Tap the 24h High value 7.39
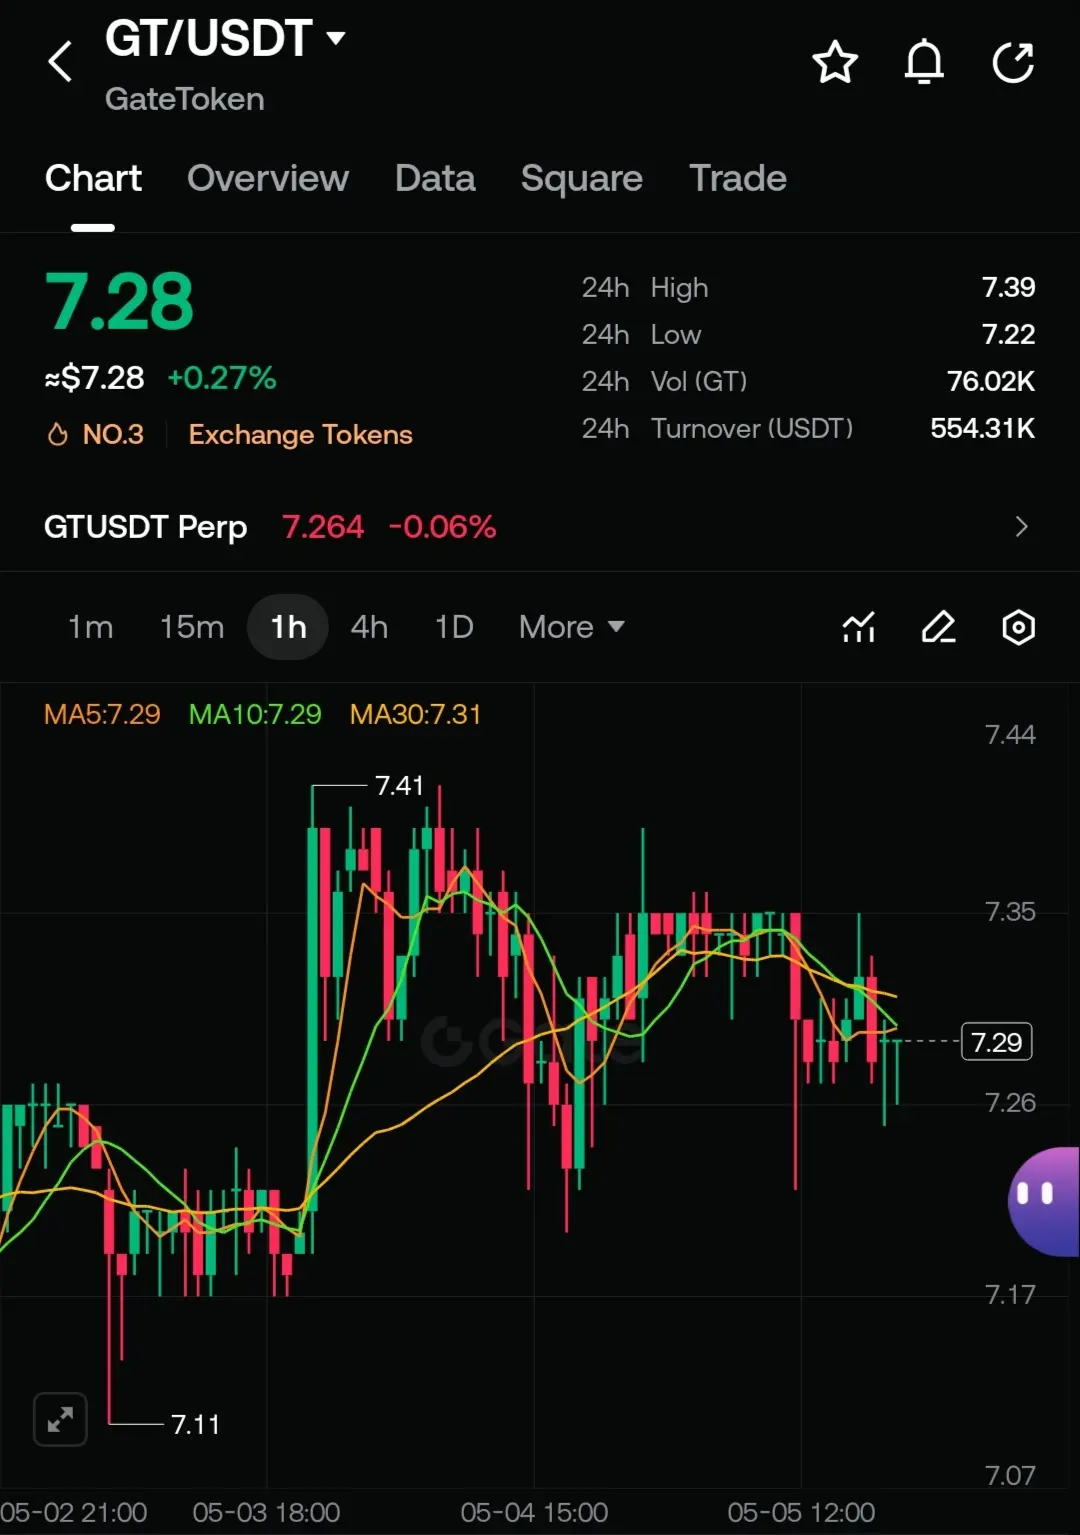Image resolution: width=1080 pixels, height=1535 pixels. pos(1008,287)
